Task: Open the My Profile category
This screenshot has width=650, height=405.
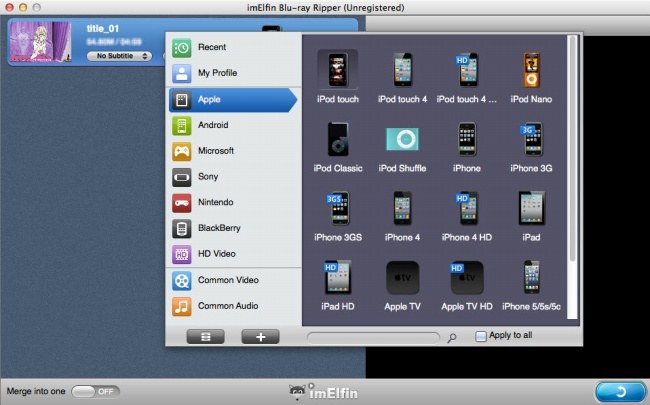Action: [x=233, y=73]
